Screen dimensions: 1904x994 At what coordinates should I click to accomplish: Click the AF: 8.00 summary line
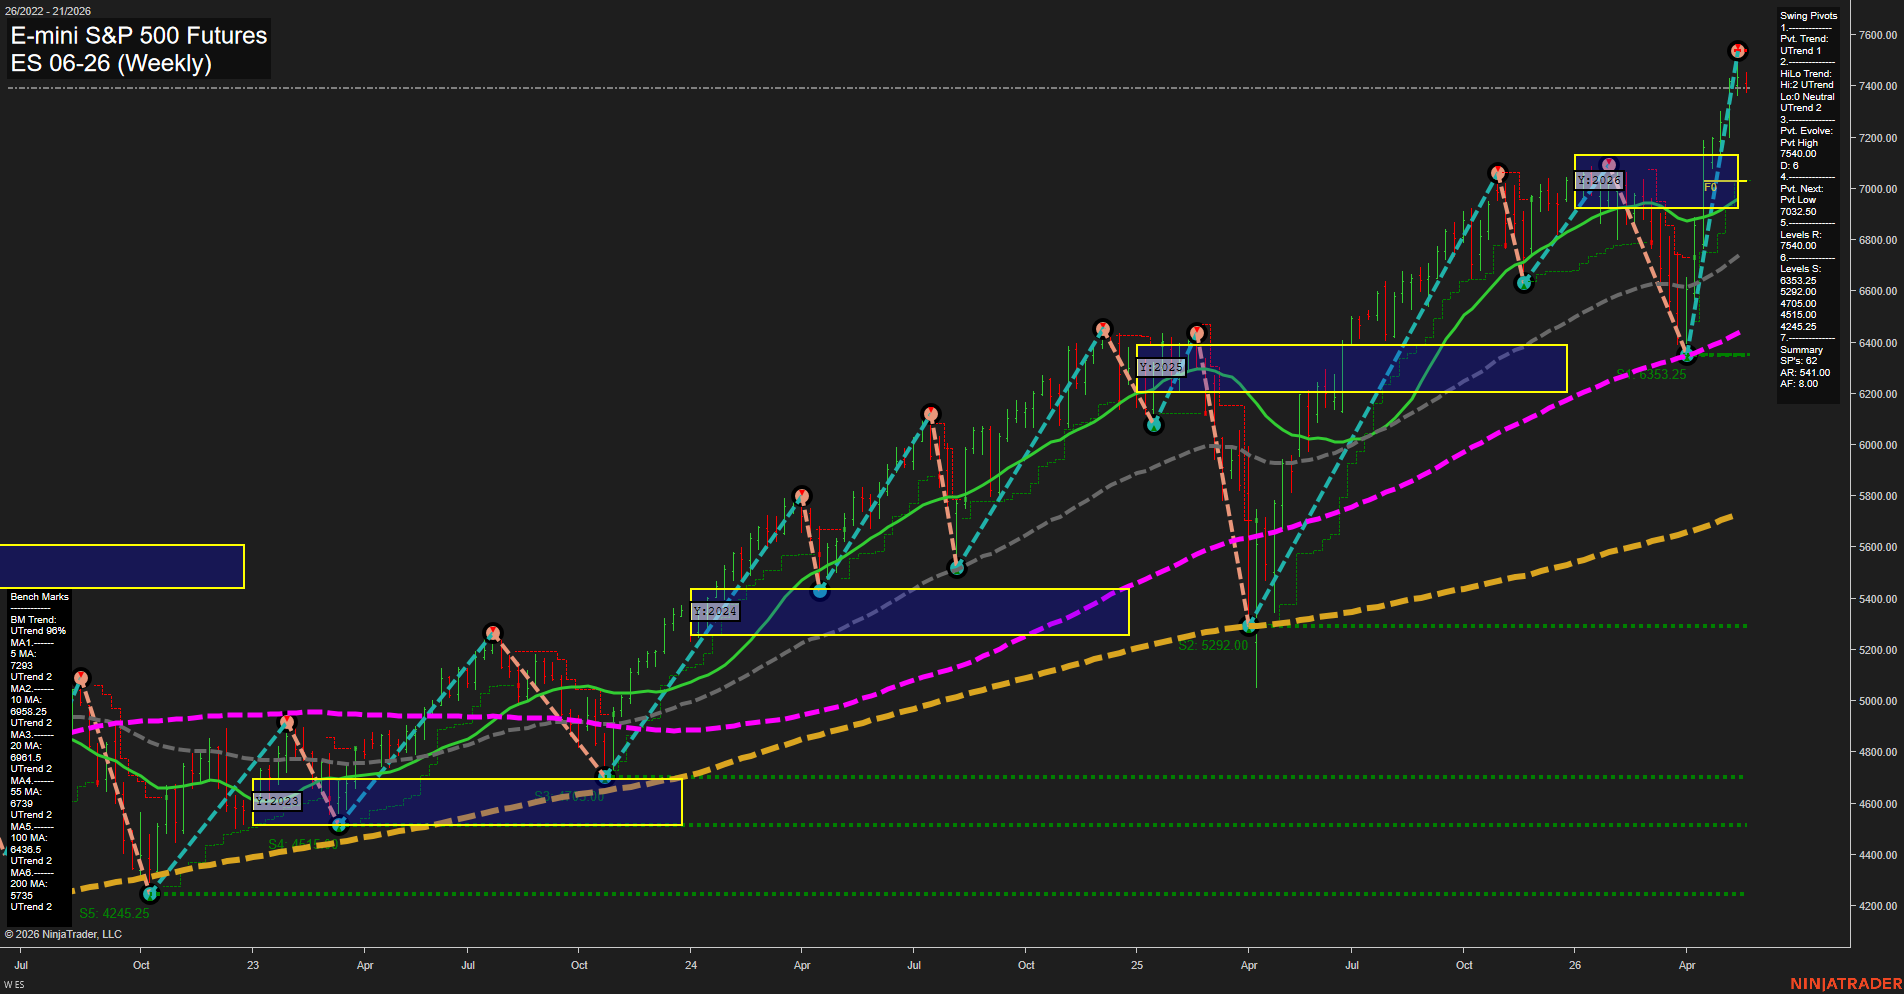(x=1799, y=384)
